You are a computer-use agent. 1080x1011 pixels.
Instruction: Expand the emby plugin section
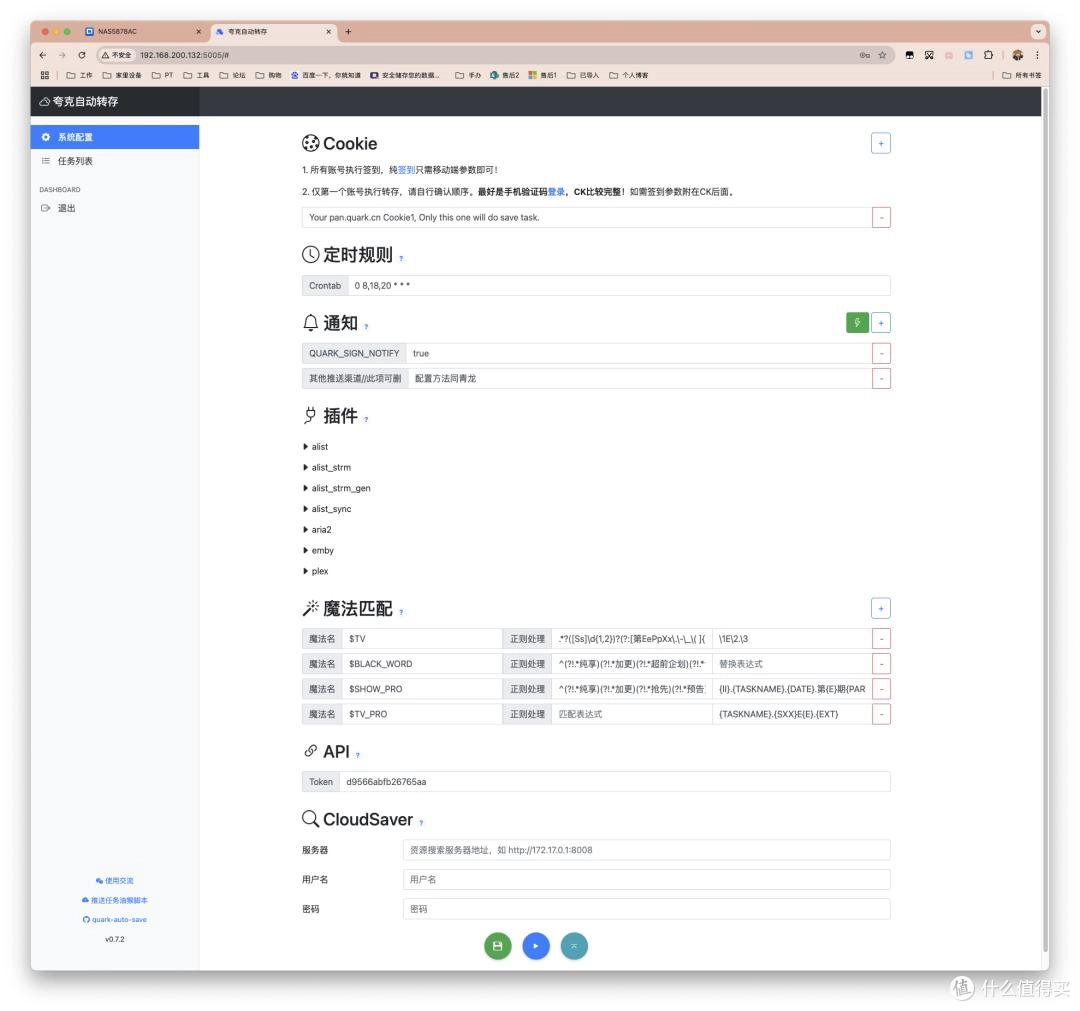pos(318,550)
